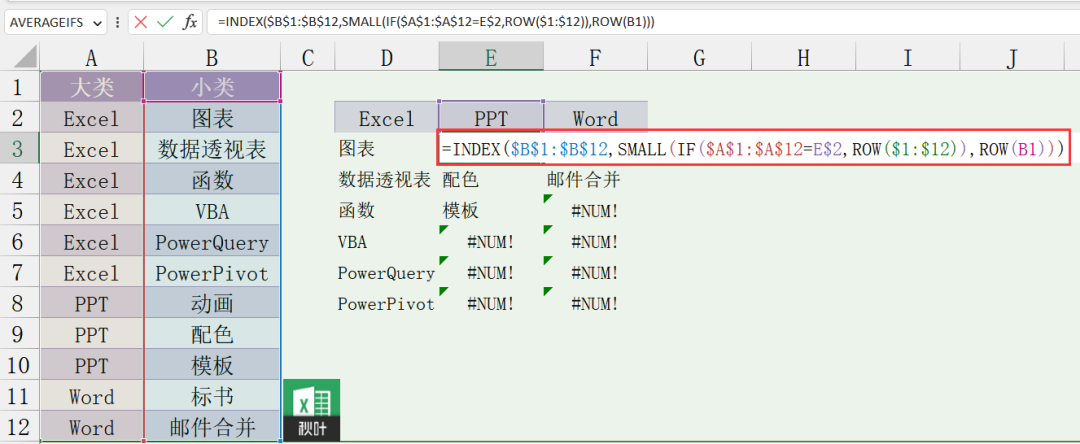The height and width of the screenshot is (444, 1080).
Task: Select row 12 header
Action: [x=20, y=427]
